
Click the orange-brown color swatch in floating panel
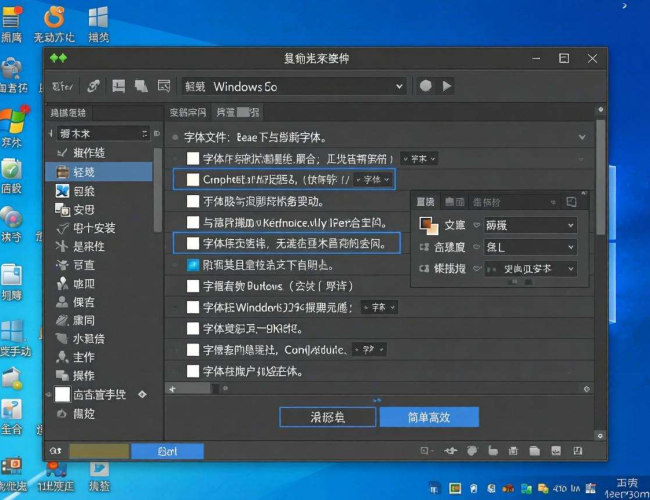(428, 225)
